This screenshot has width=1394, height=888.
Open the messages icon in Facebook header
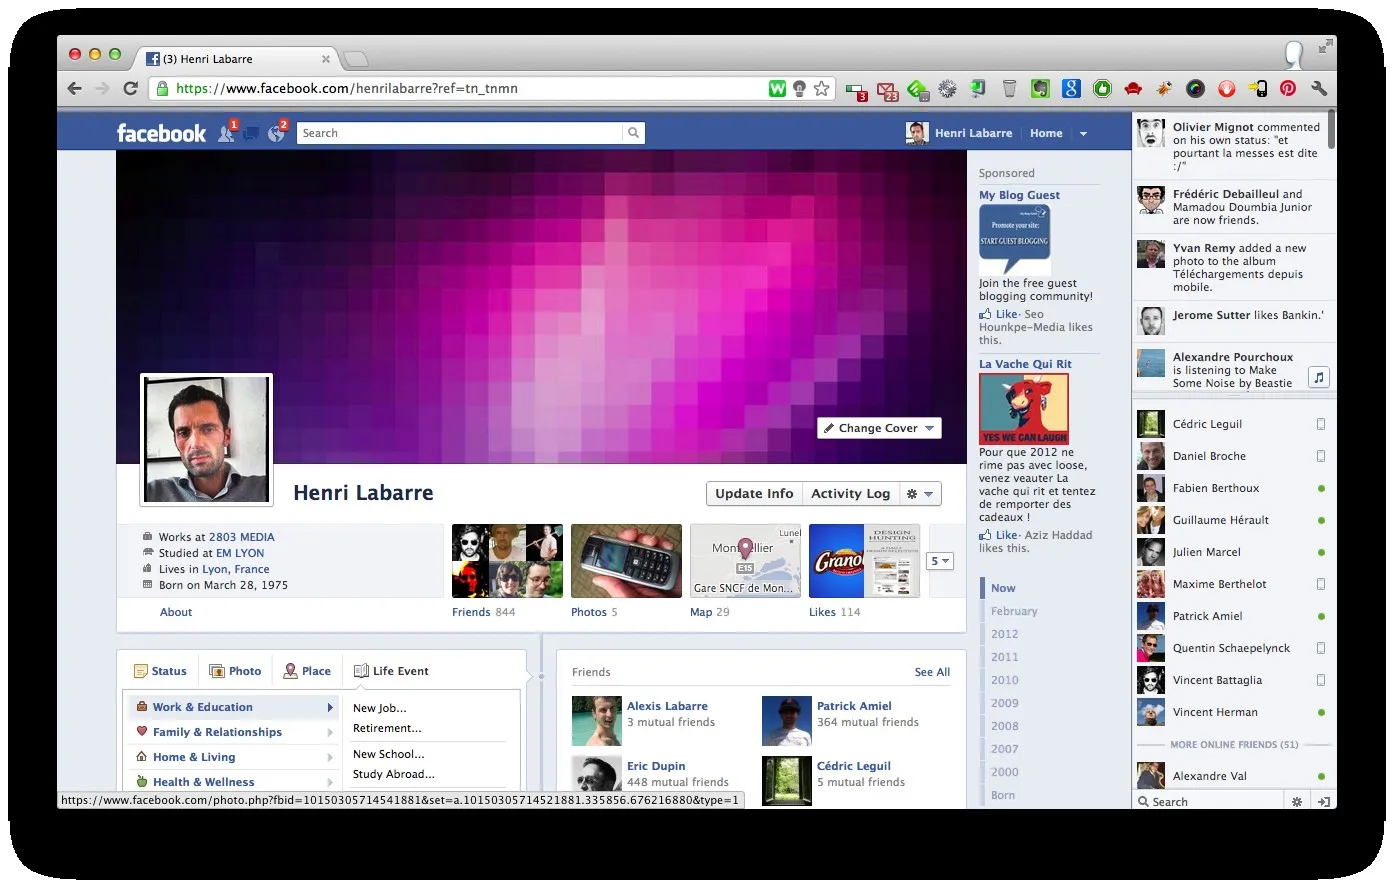point(251,133)
